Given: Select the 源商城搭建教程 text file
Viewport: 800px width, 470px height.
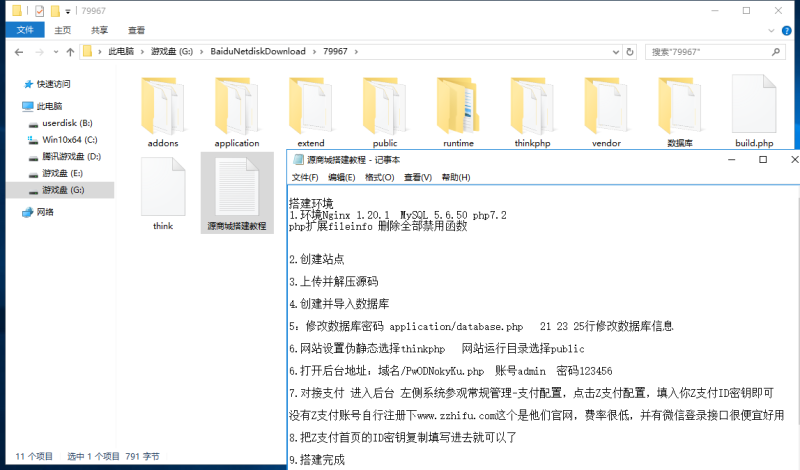Looking at the screenshot, I should tap(237, 194).
